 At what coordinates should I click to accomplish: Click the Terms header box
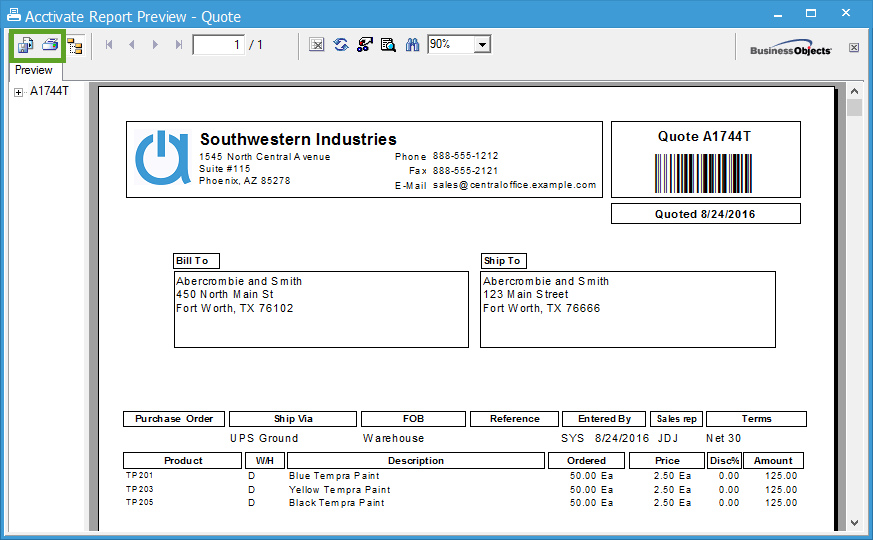pyautogui.click(x=756, y=419)
